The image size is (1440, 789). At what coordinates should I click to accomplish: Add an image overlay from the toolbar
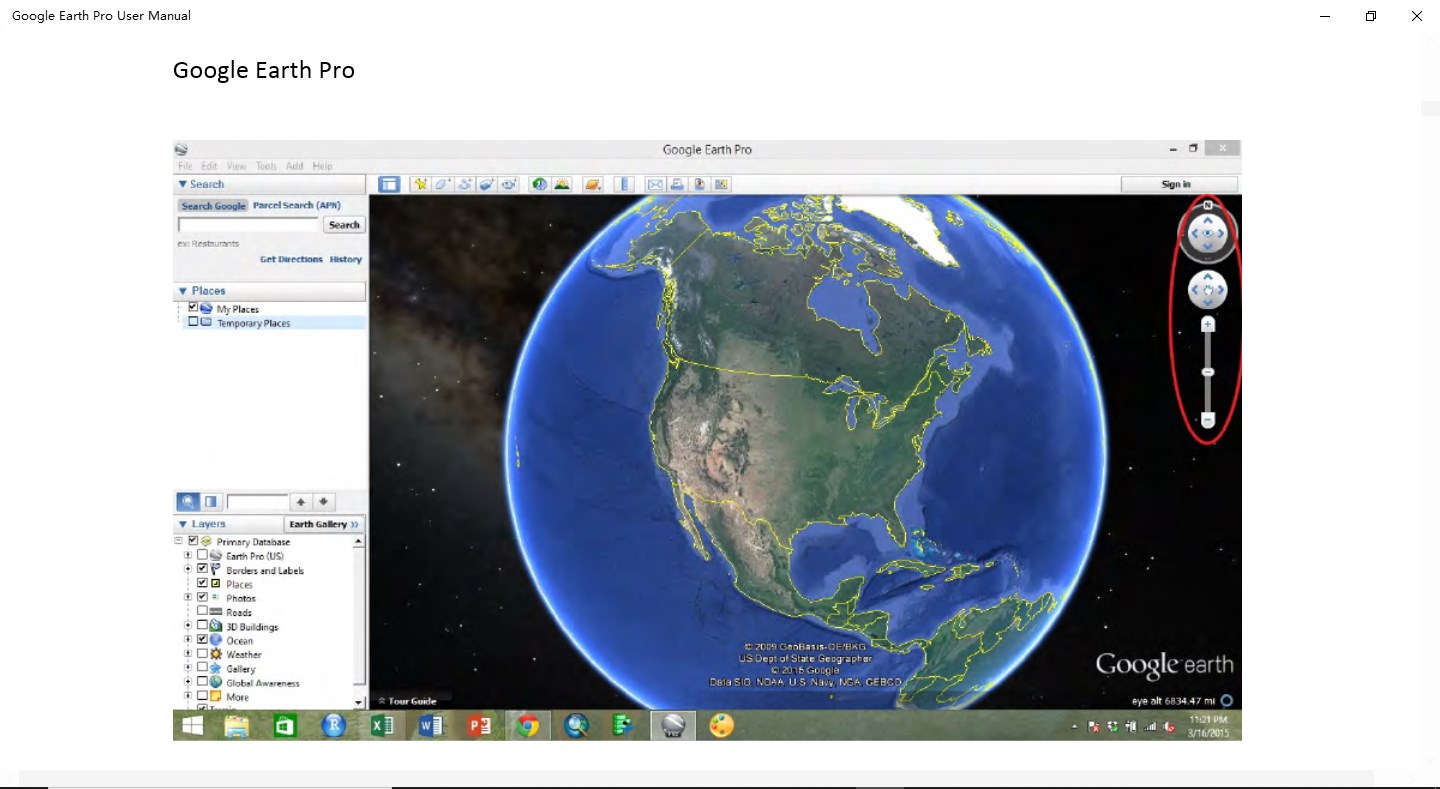[x=487, y=184]
